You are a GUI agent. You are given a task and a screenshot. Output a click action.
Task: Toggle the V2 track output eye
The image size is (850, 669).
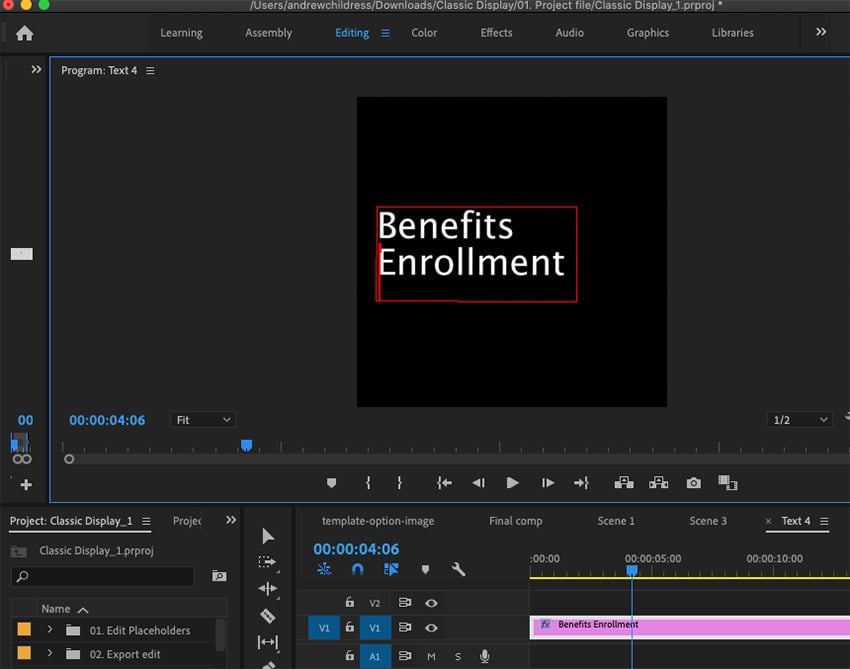coord(433,603)
